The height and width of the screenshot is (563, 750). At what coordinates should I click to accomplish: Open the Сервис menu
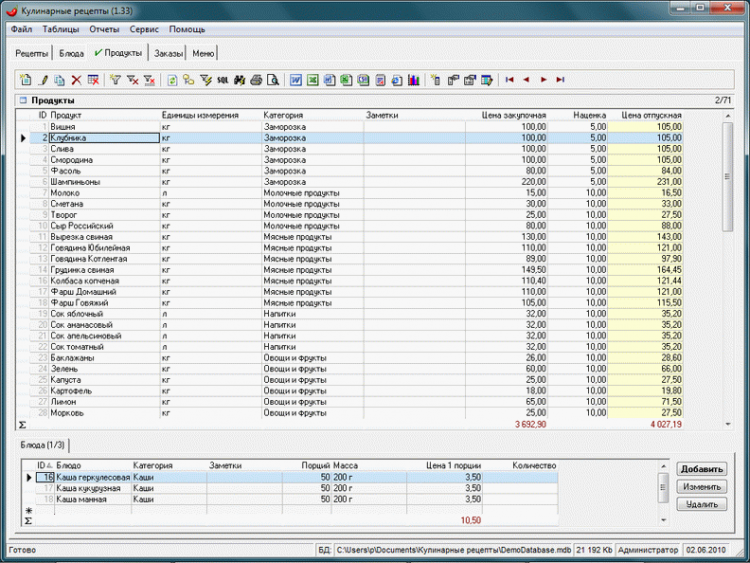144,30
